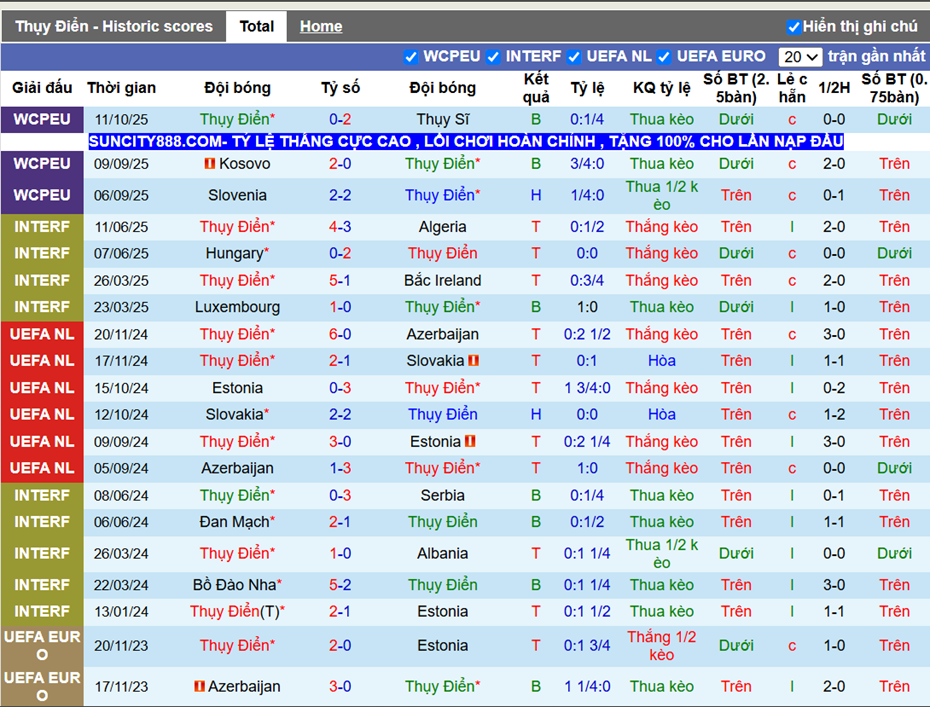Select the Thụy Sĩ team link

click(x=442, y=119)
